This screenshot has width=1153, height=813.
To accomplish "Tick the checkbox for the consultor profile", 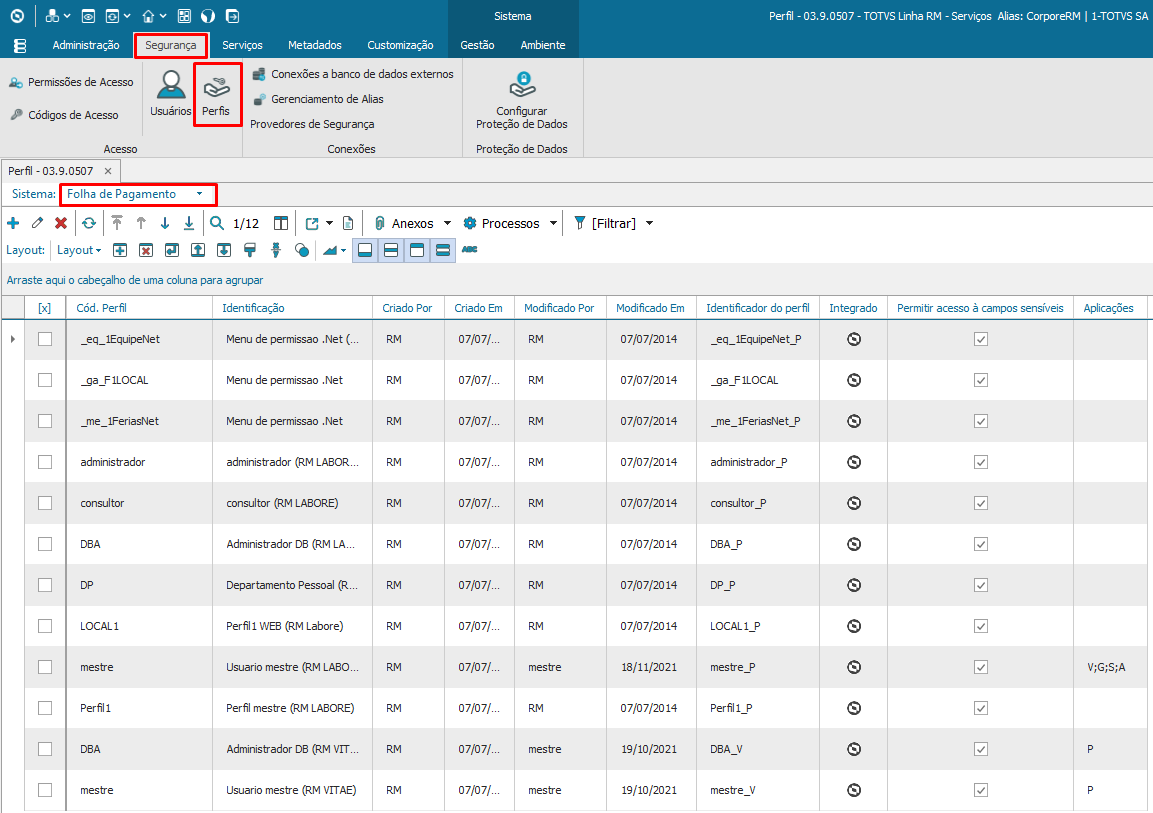I will (x=45, y=503).
